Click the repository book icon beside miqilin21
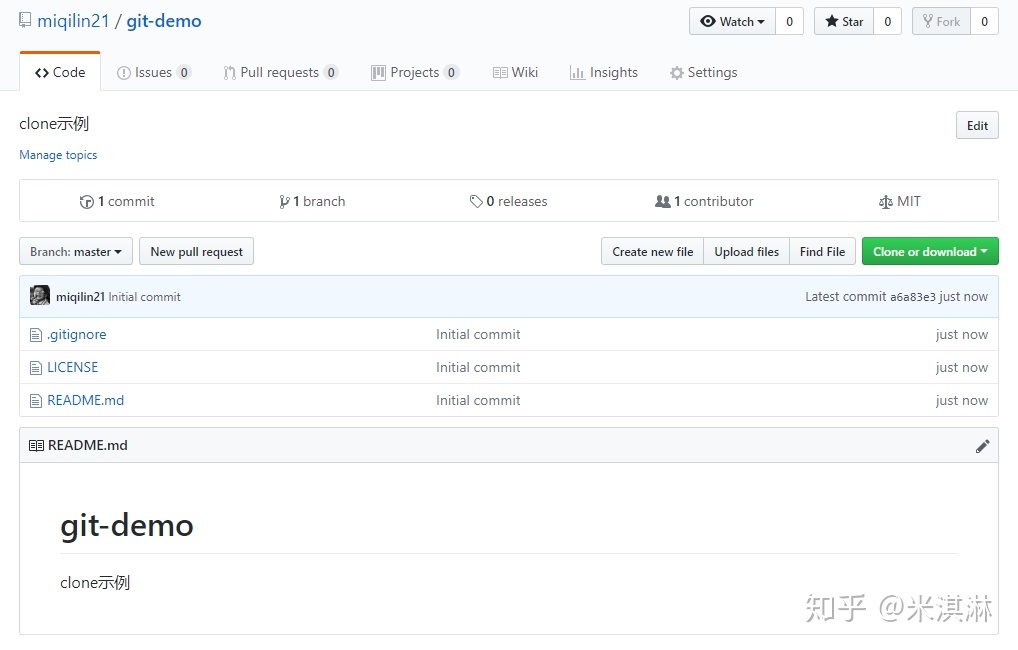1018x650 pixels. 25,20
